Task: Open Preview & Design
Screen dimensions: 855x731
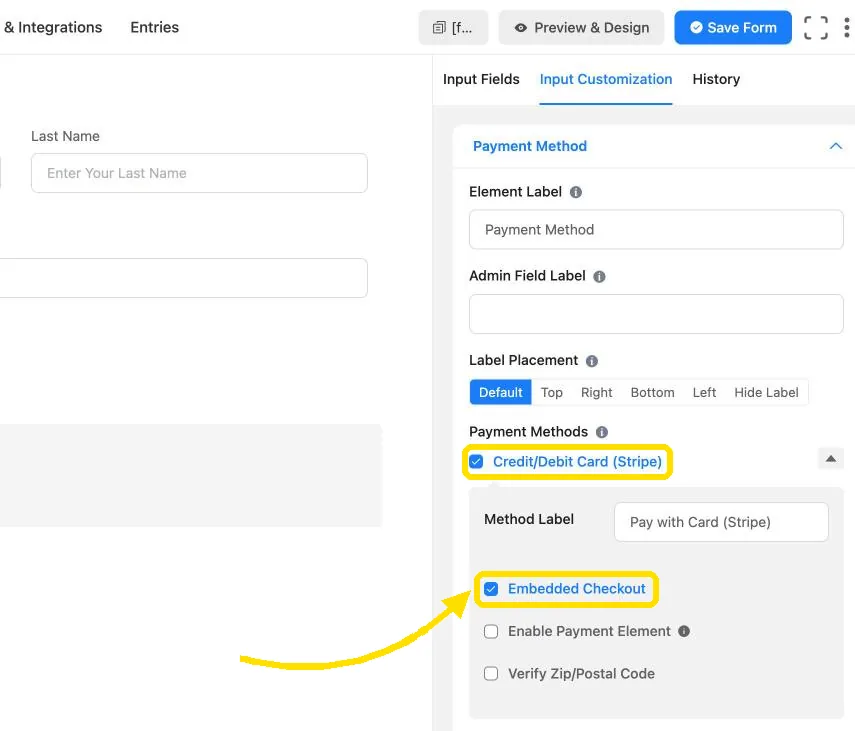Action: click(x=581, y=27)
